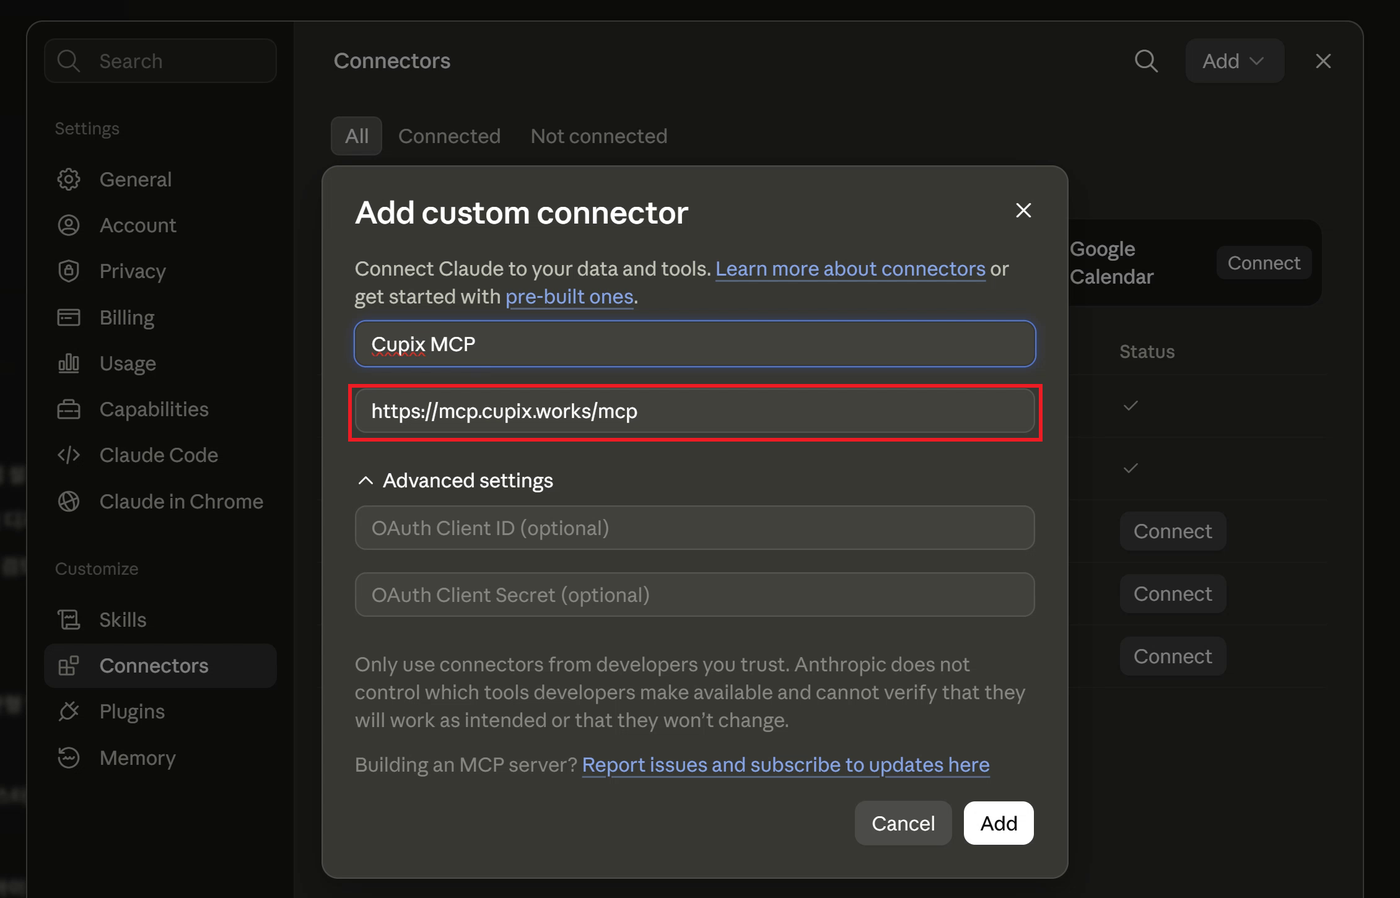Connect Google Calendar
This screenshot has width=1400, height=898.
point(1264,263)
